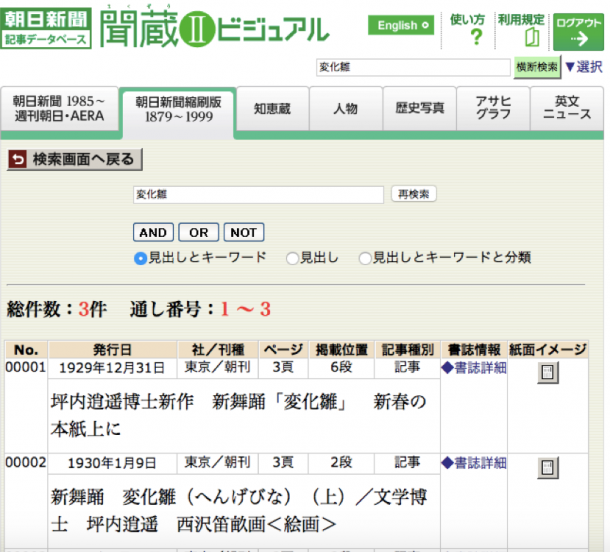Click the row number 00001
Image resolution: width=610 pixels, height=552 pixels.
(x=26, y=367)
